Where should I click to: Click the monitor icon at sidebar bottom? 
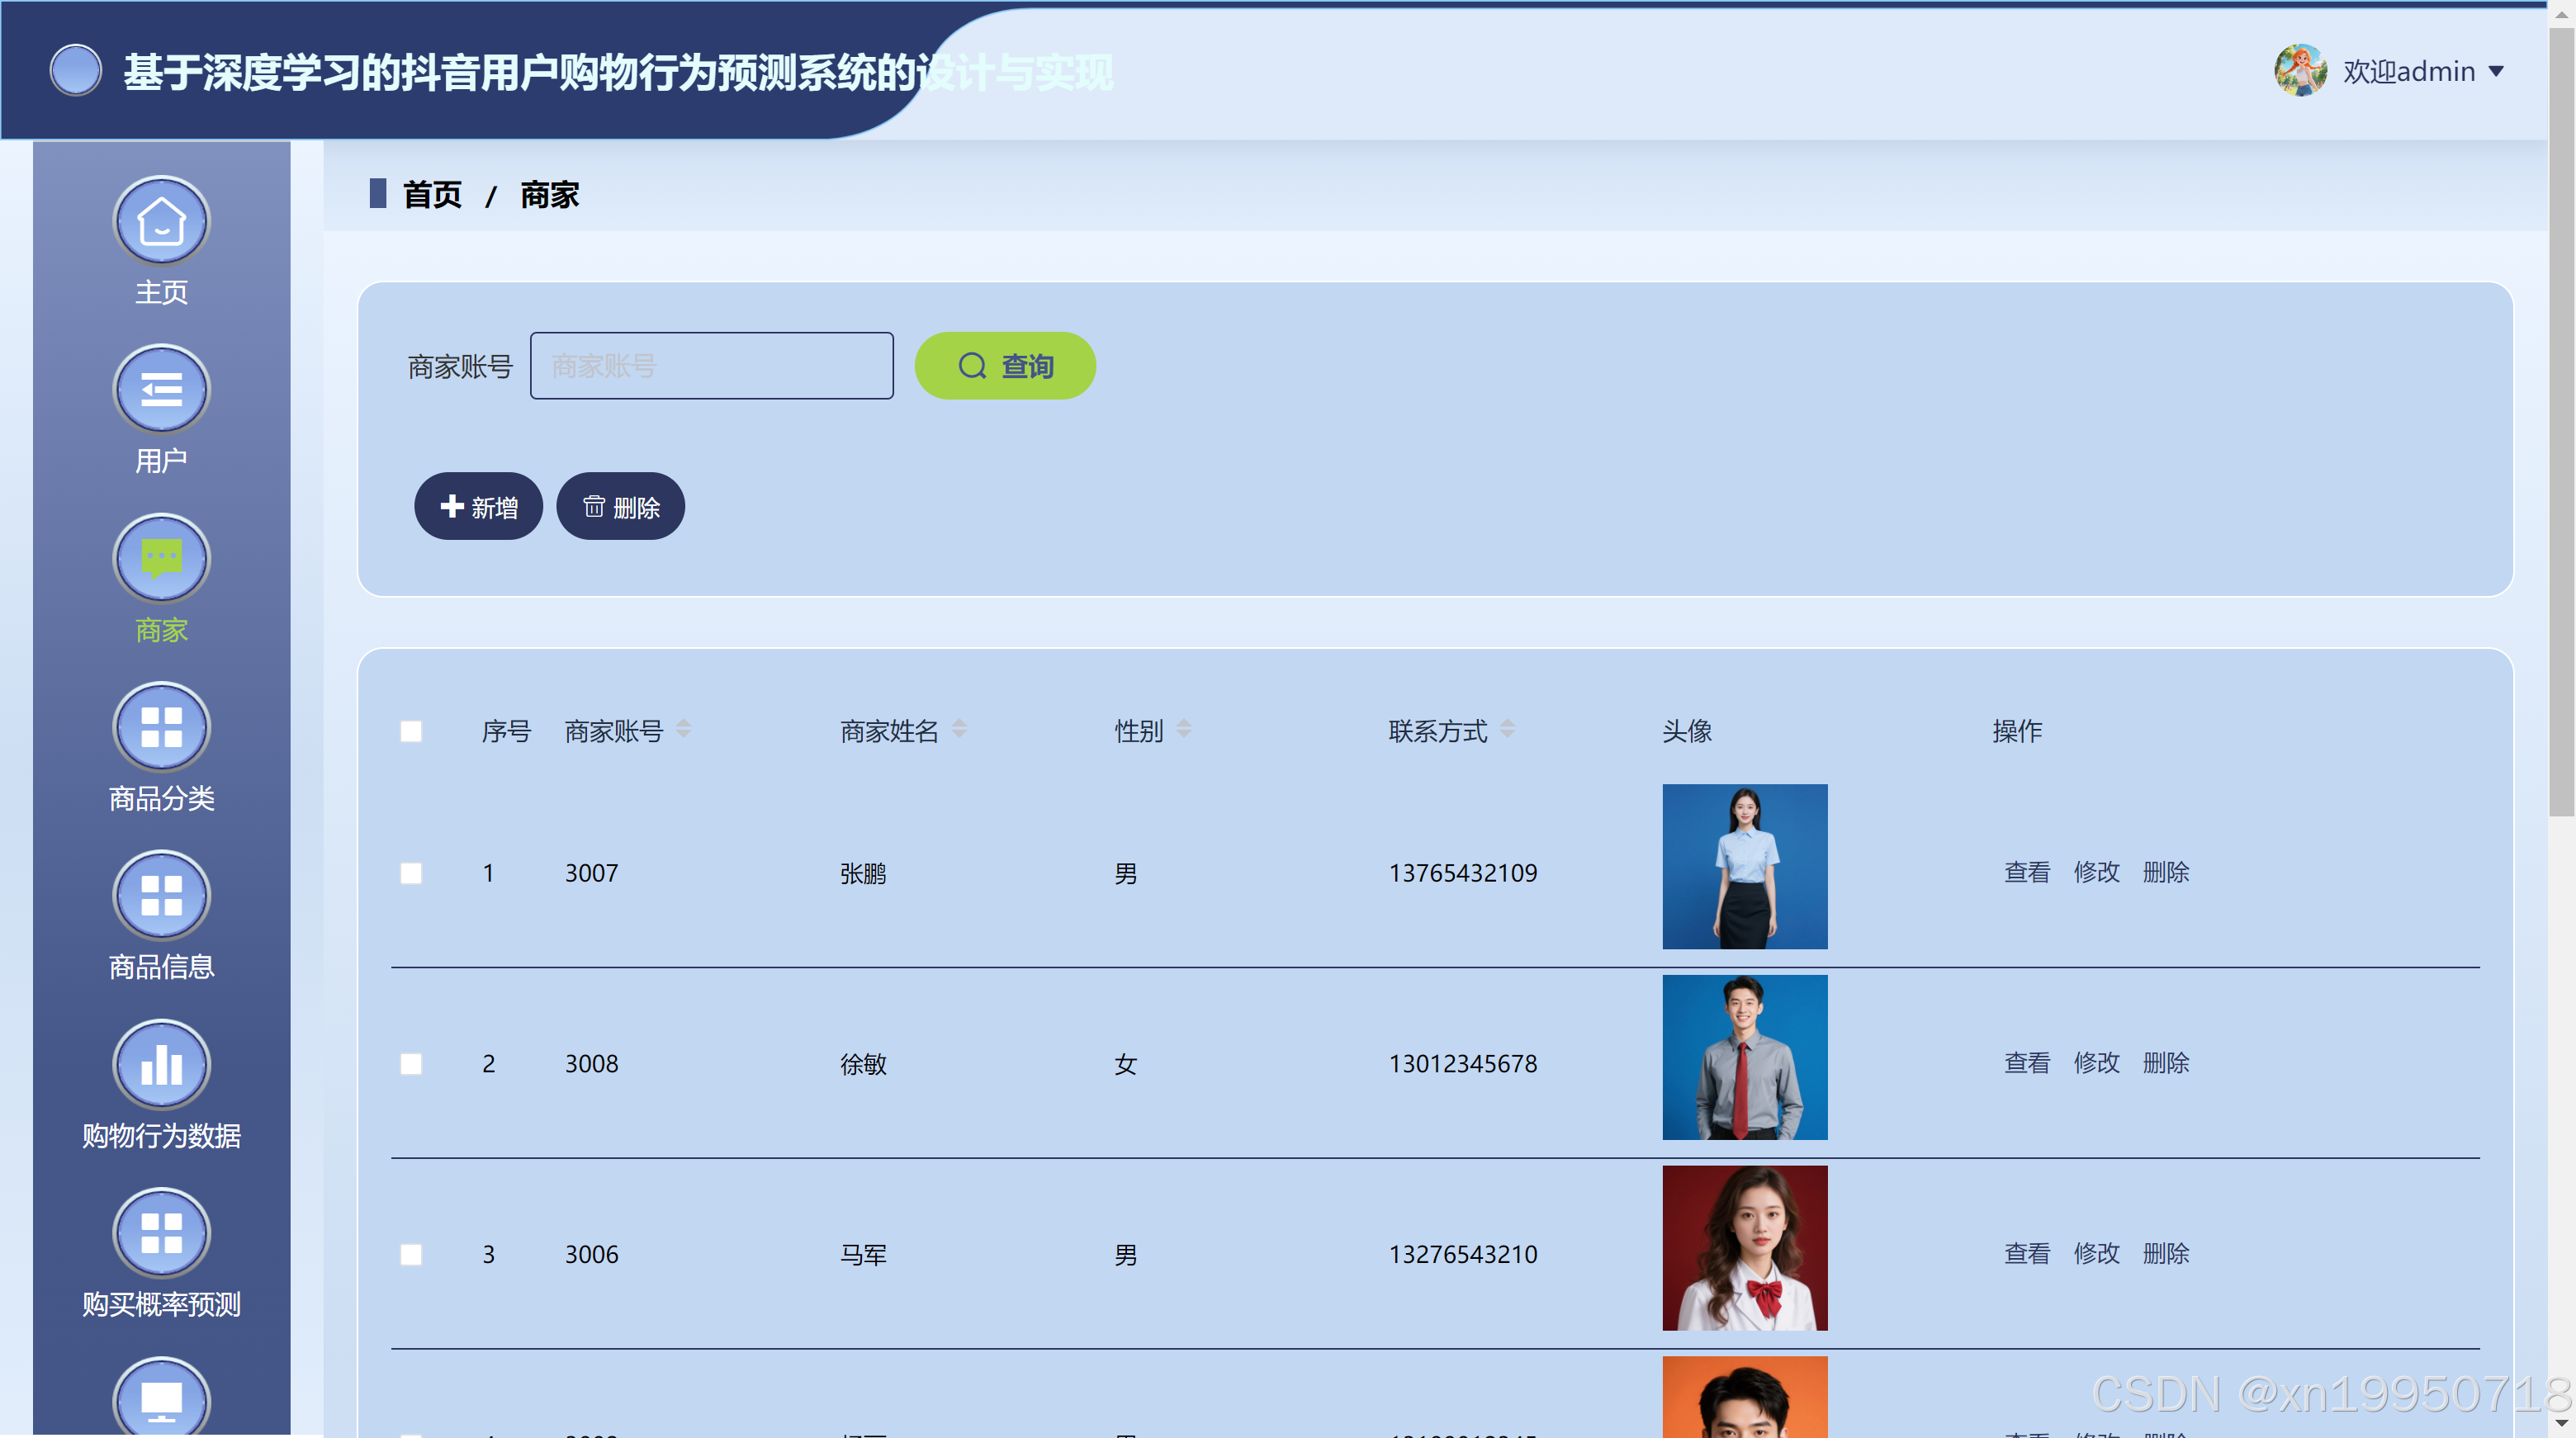161,1397
